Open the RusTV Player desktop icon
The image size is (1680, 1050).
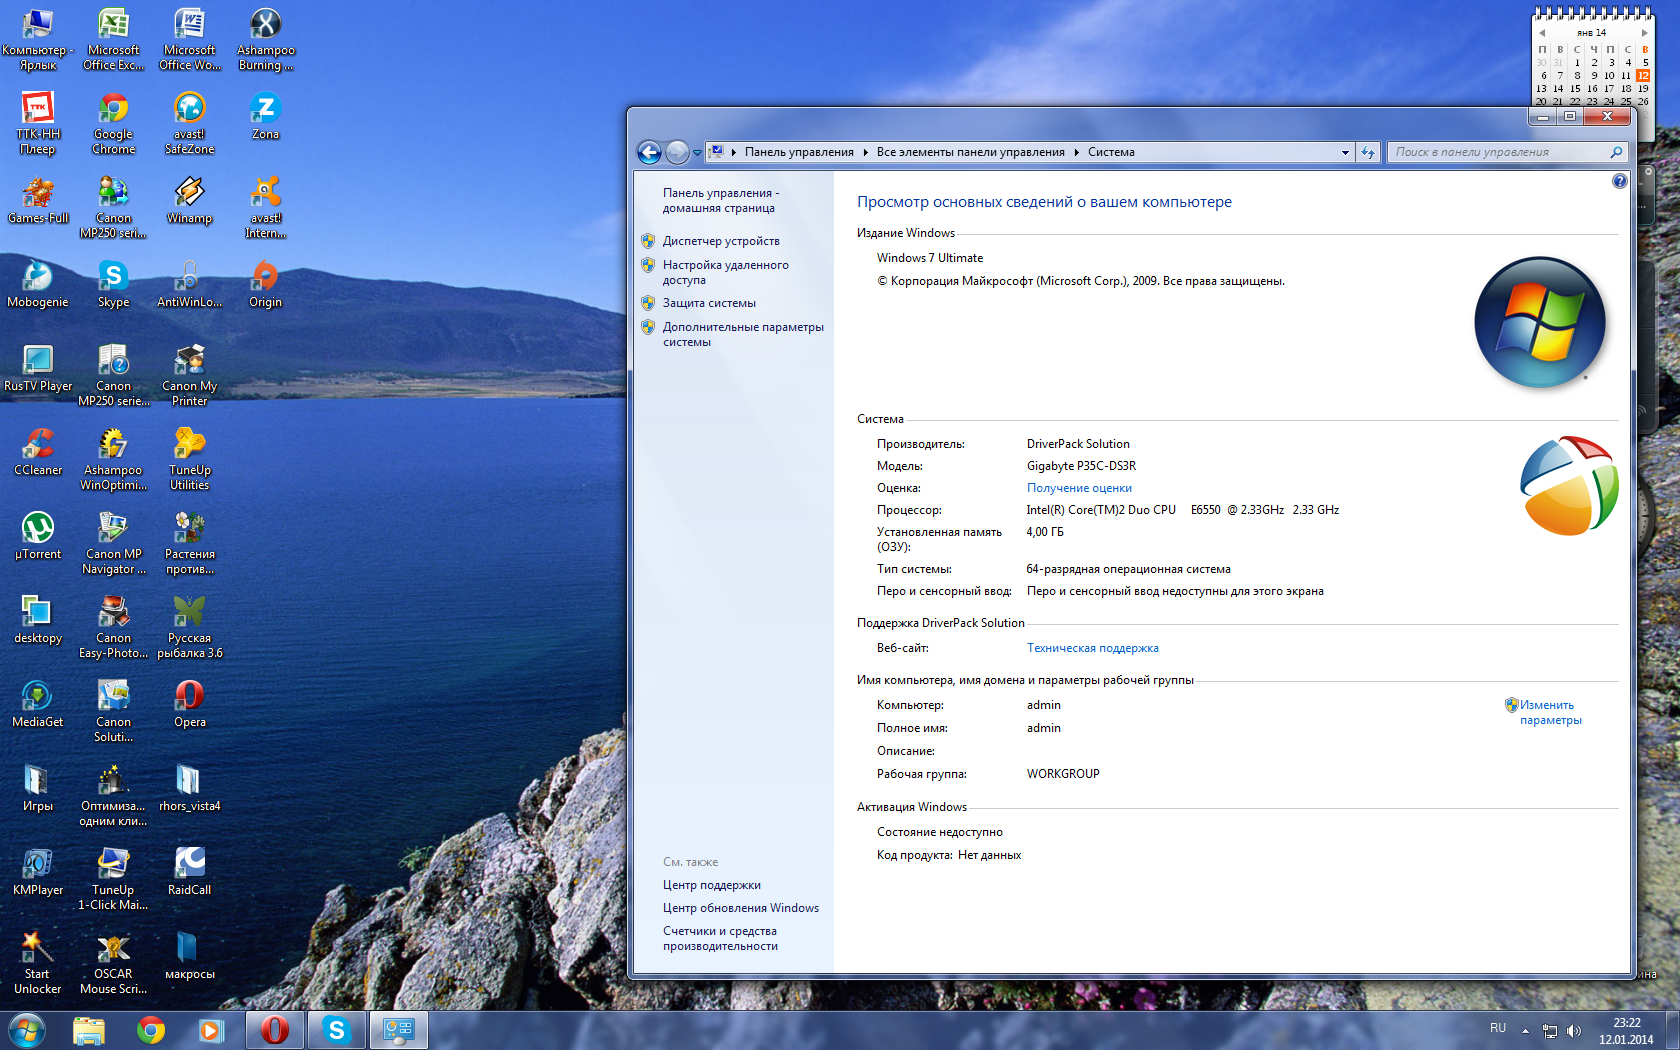pos(37,368)
